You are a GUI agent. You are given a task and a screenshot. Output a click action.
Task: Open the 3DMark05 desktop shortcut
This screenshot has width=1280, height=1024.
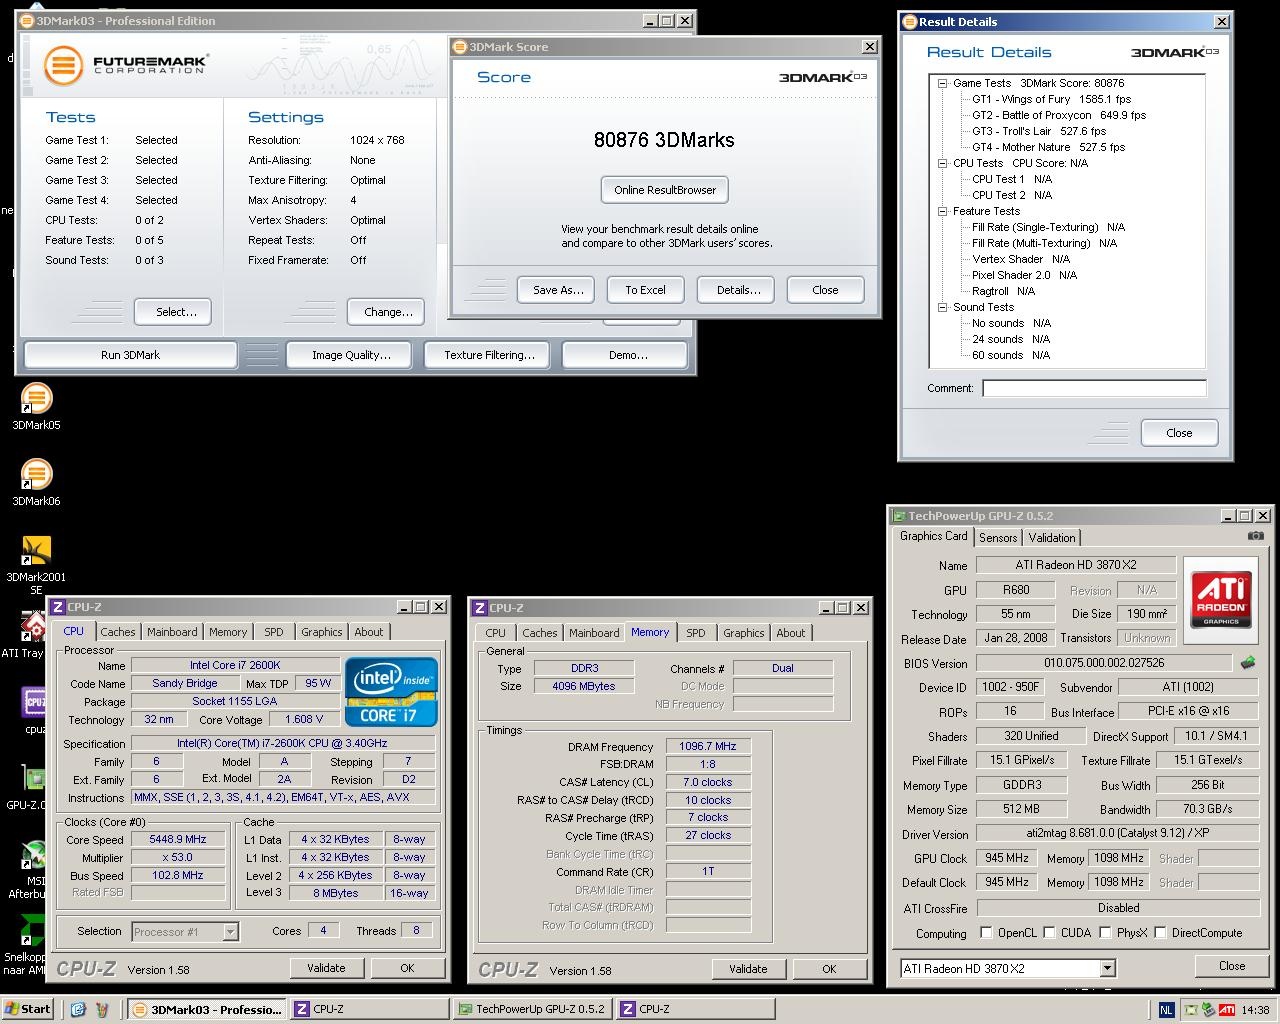pos(36,399)
